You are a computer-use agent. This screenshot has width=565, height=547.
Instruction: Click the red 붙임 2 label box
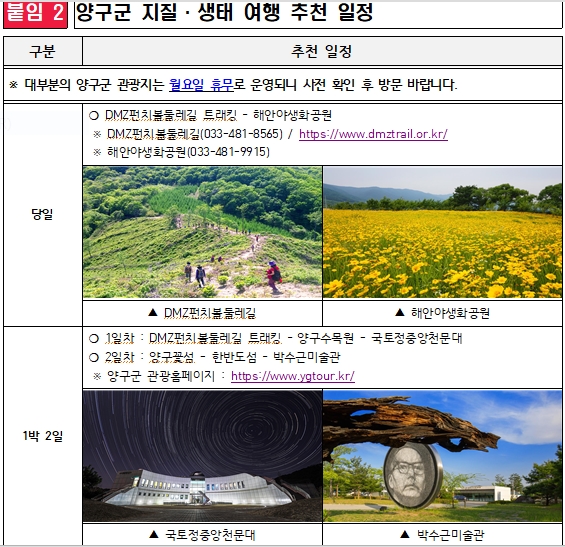[x=35, y=14]
